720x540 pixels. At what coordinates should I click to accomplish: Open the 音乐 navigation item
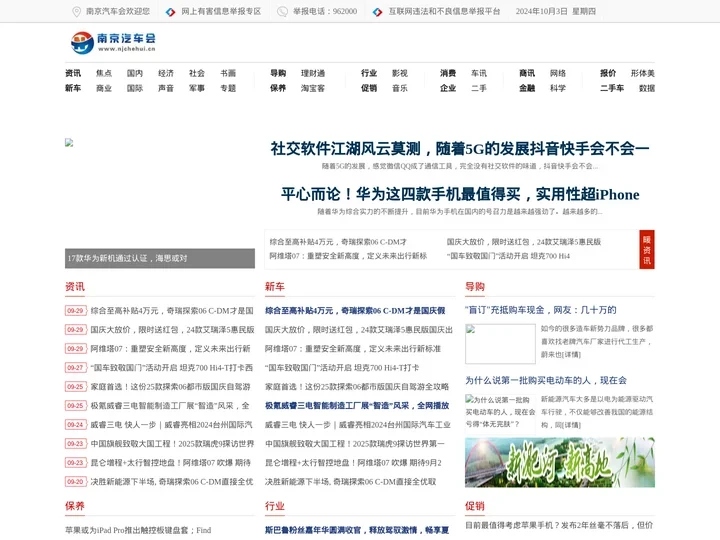(x=400, y=88)
